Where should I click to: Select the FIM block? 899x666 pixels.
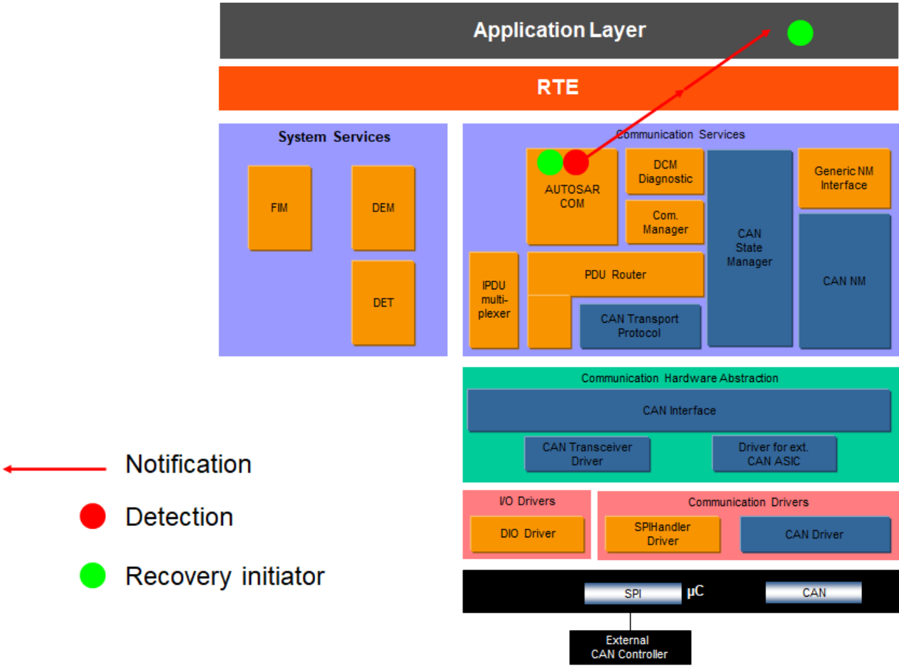point(280,208)
